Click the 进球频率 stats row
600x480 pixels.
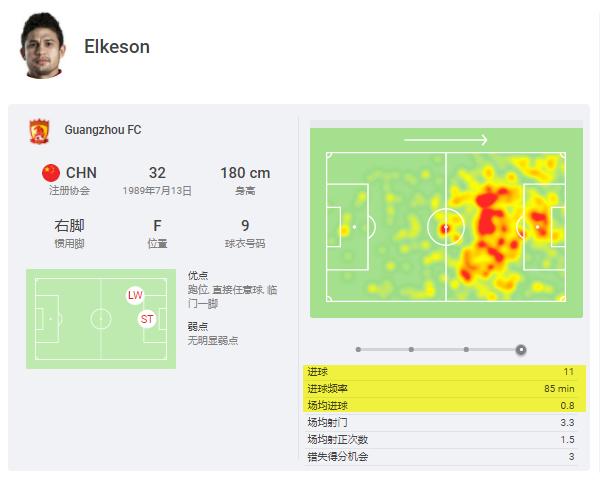point(445,389)
